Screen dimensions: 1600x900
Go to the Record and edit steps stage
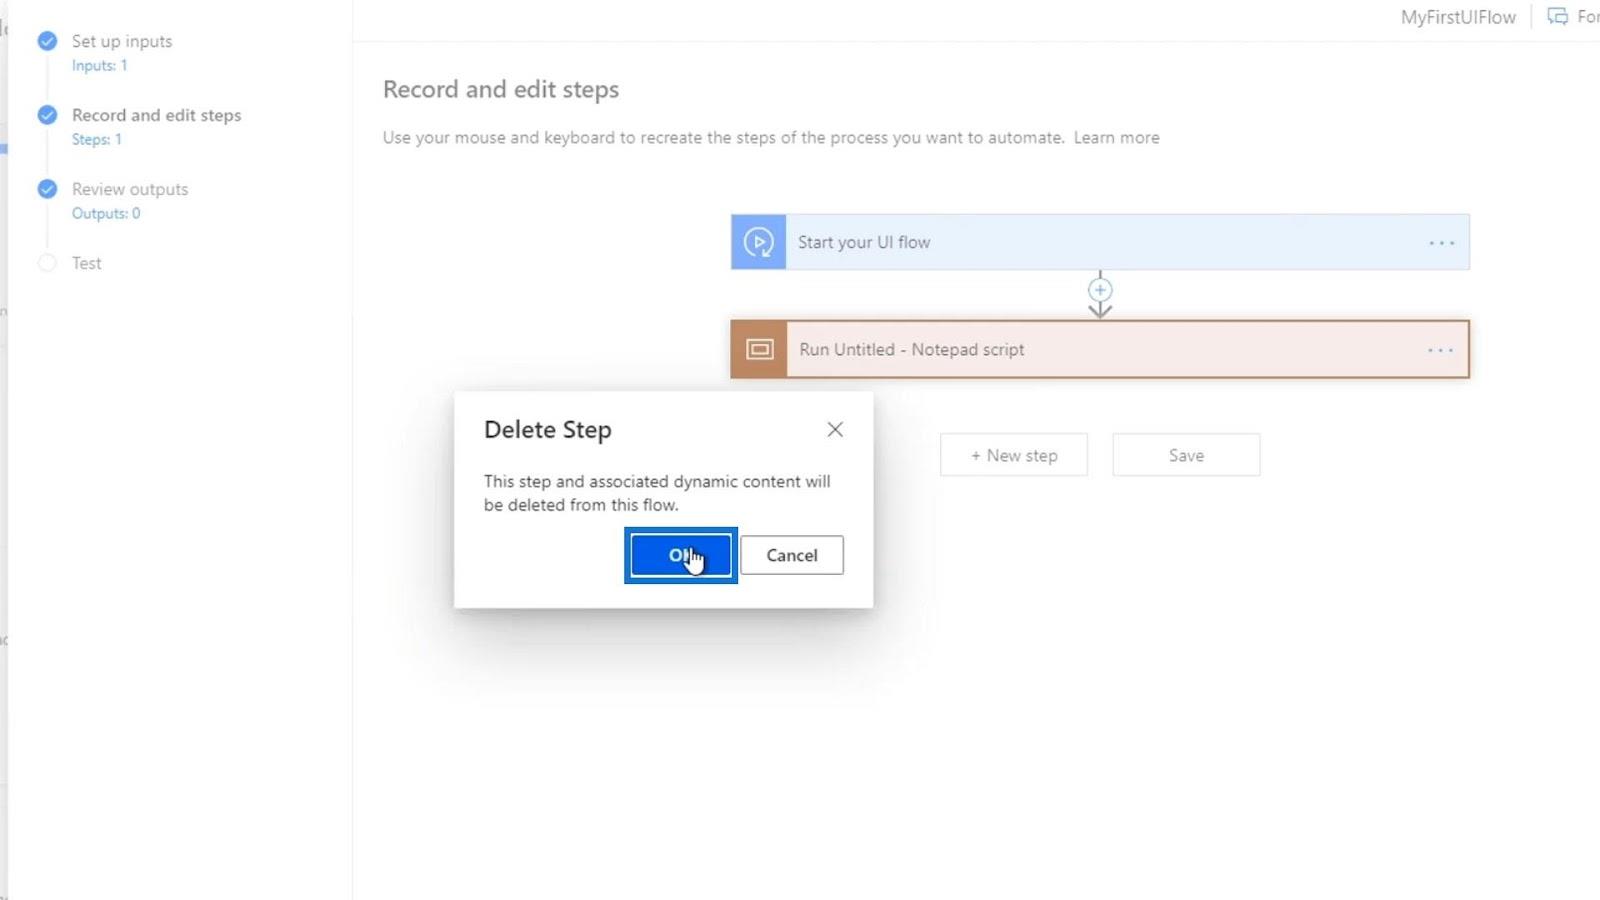(157, 115)
